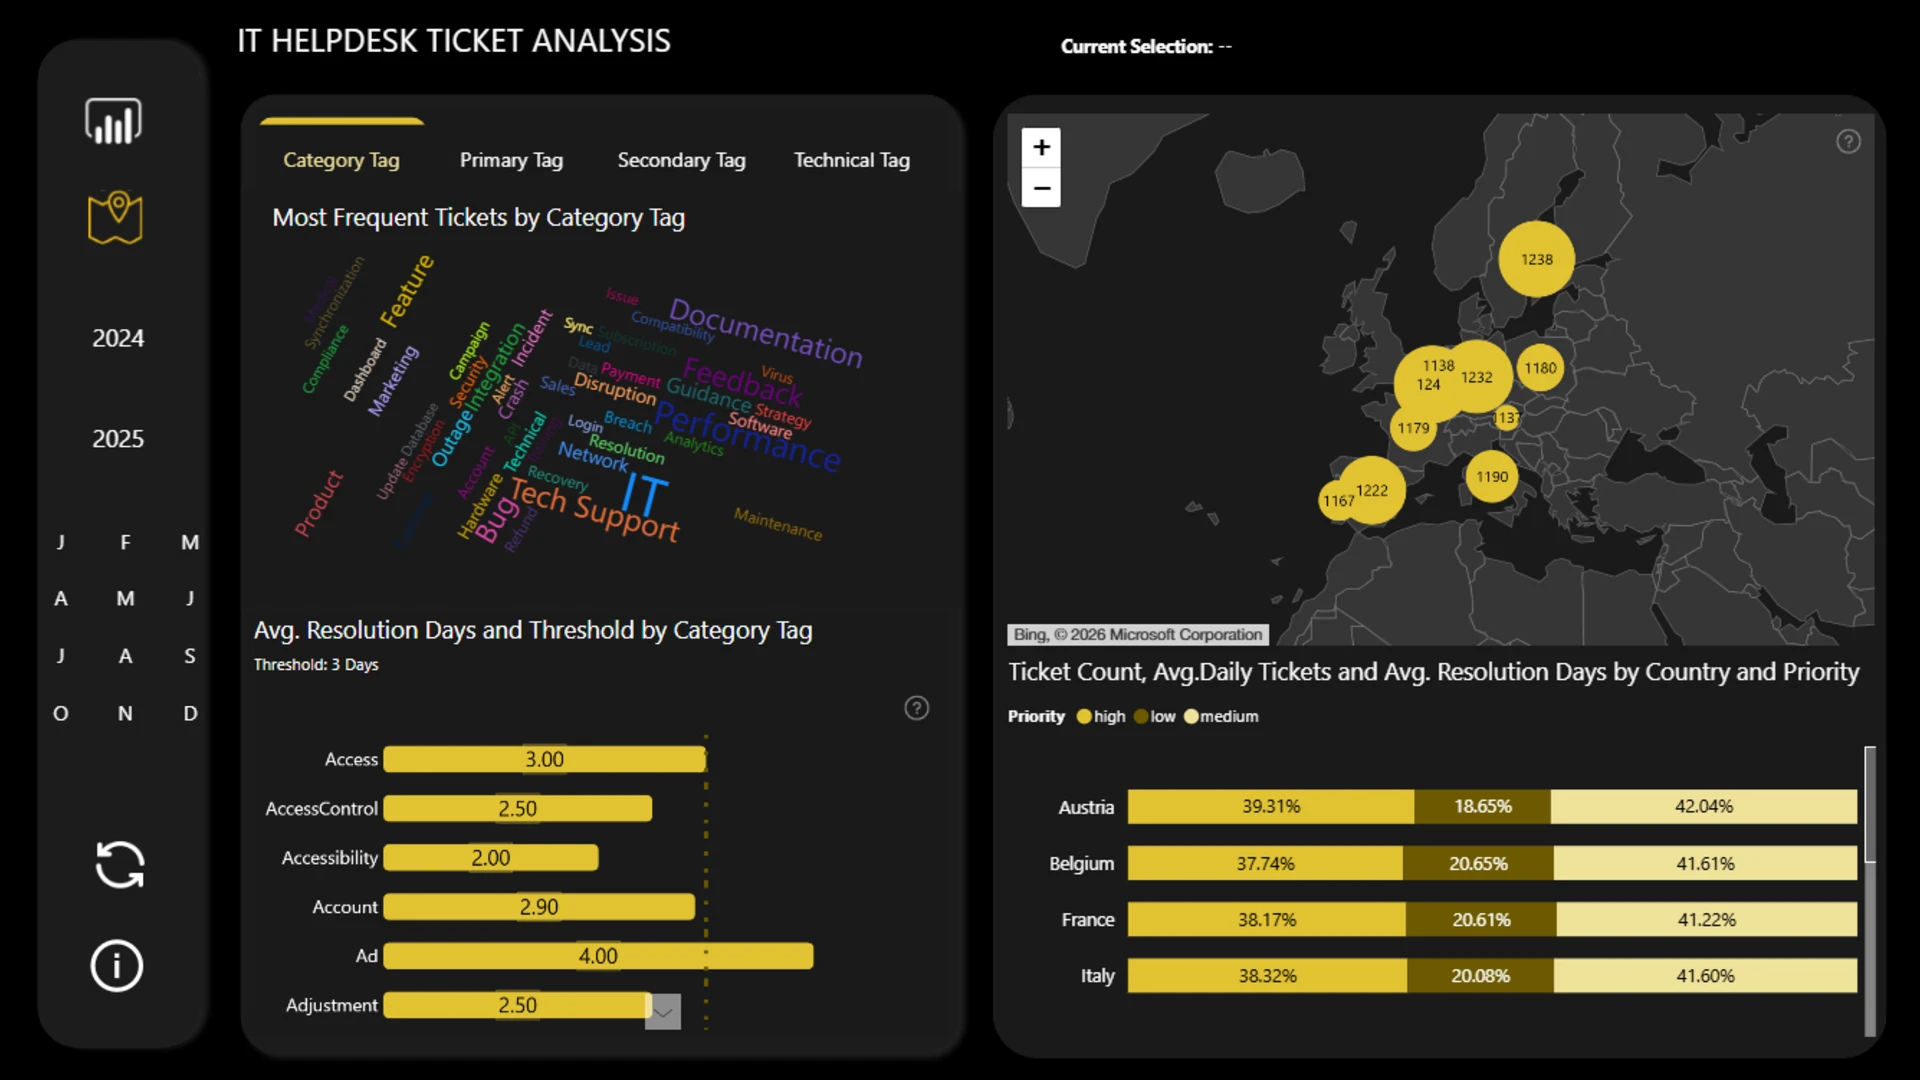The width and height of the screenshot is (1920, 1080).
Task: Click the Documentation word in cloud
Action: tap(765, 332)
